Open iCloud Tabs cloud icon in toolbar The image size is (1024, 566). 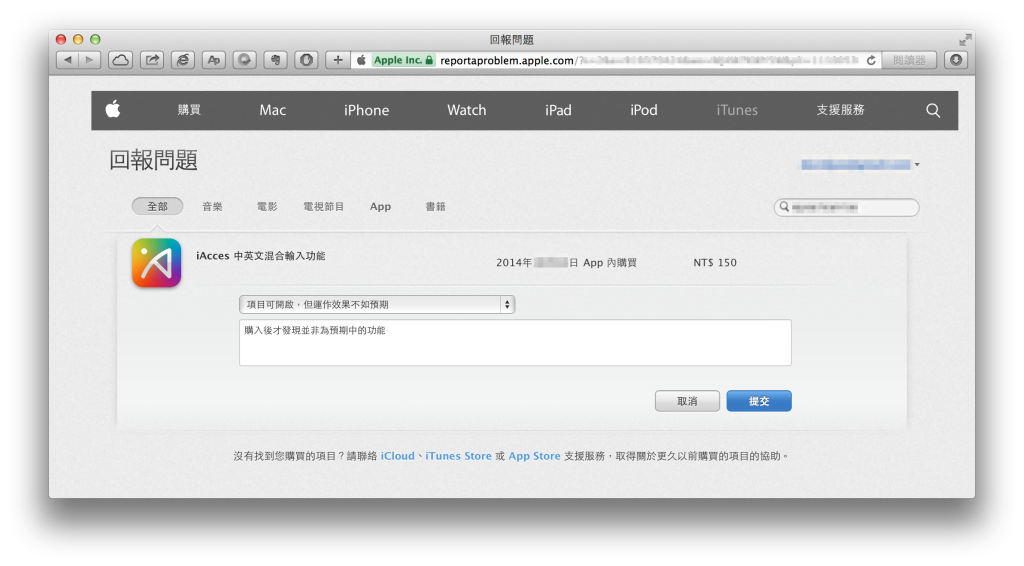pyautogui.click(x=120, y=60)
